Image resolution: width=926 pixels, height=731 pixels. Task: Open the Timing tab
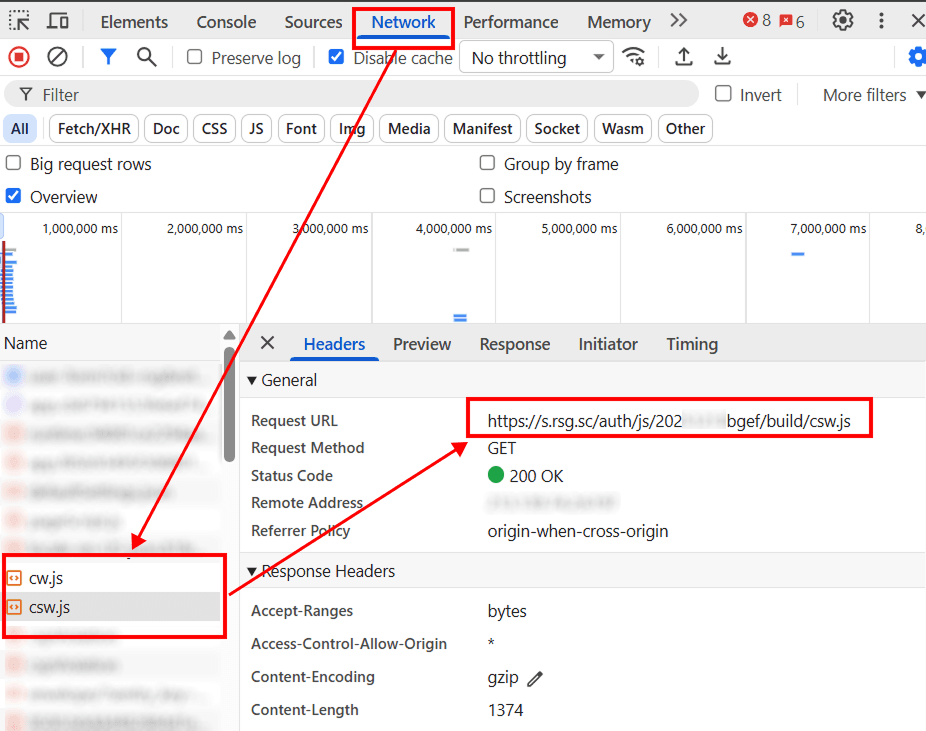pos(692,344)
